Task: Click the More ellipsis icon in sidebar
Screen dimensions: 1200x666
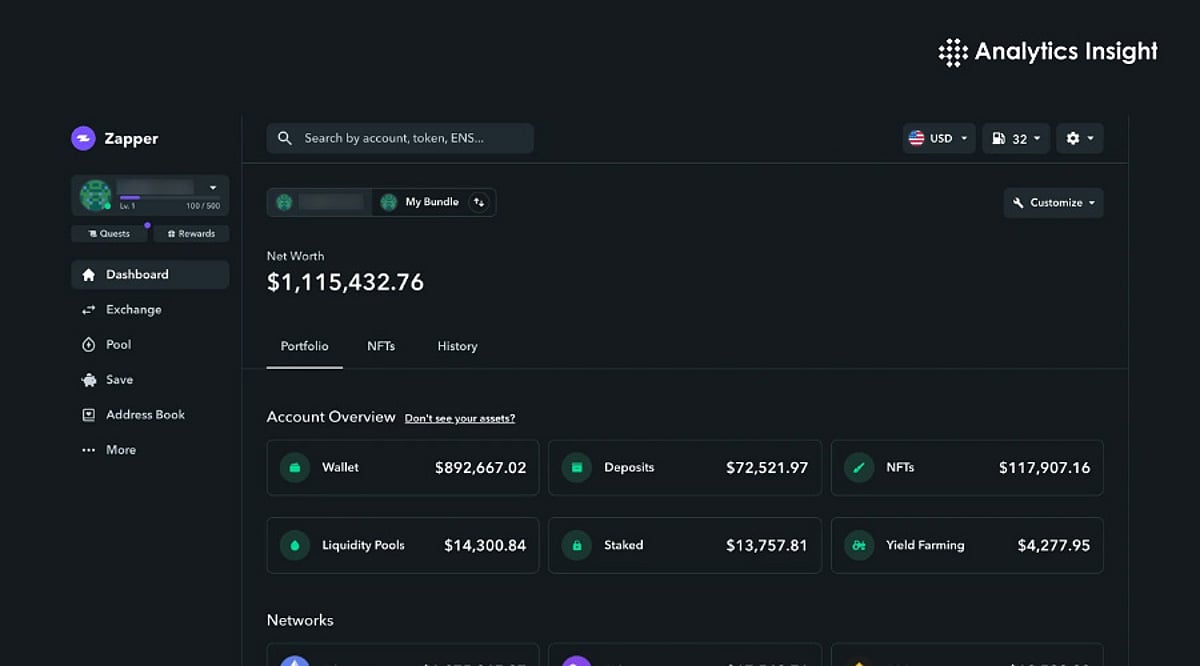Action: 88,449
